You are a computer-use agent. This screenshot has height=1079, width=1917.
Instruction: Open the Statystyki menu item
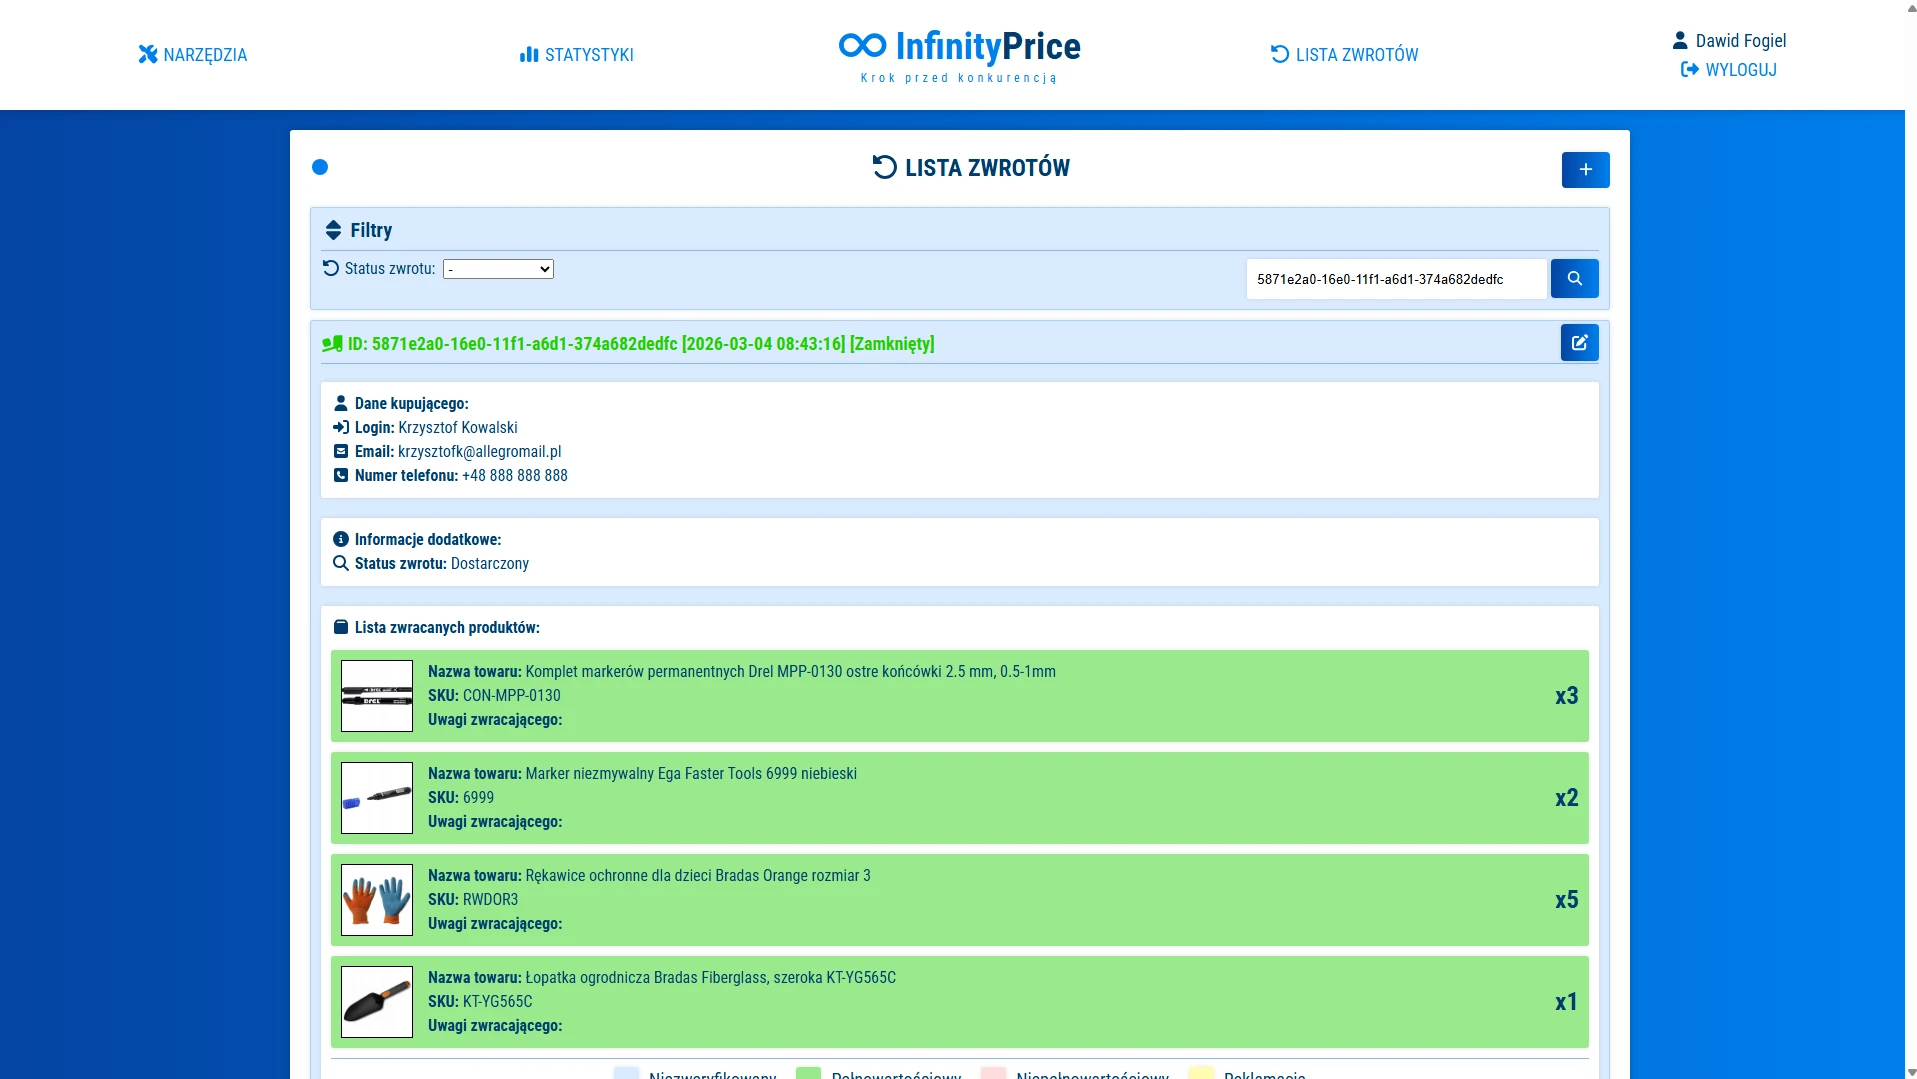tap(576, 55)
